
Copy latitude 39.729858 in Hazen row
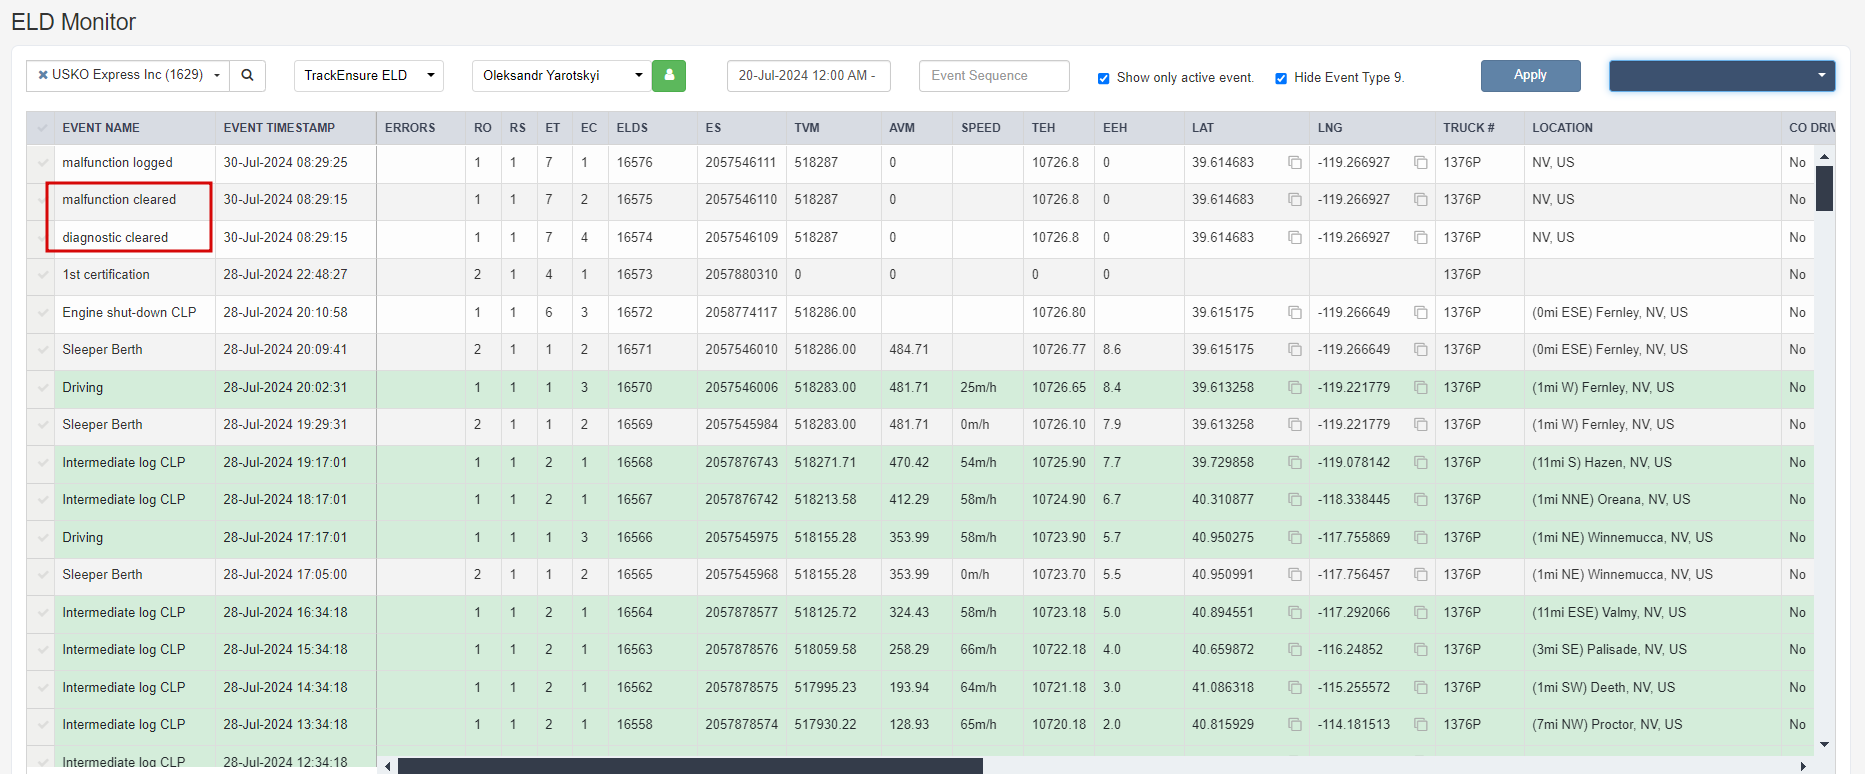[x=1295, y=462]
